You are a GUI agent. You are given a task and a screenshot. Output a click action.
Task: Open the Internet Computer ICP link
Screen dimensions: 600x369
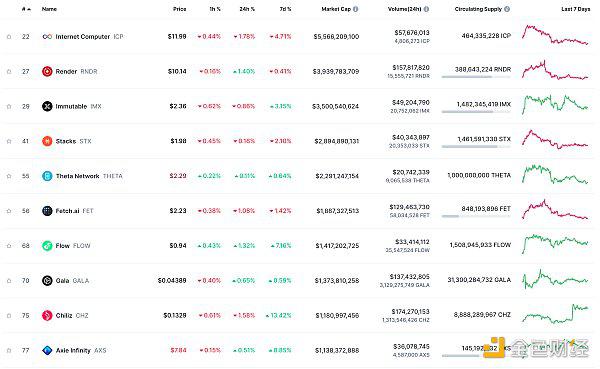click(90, 37)
